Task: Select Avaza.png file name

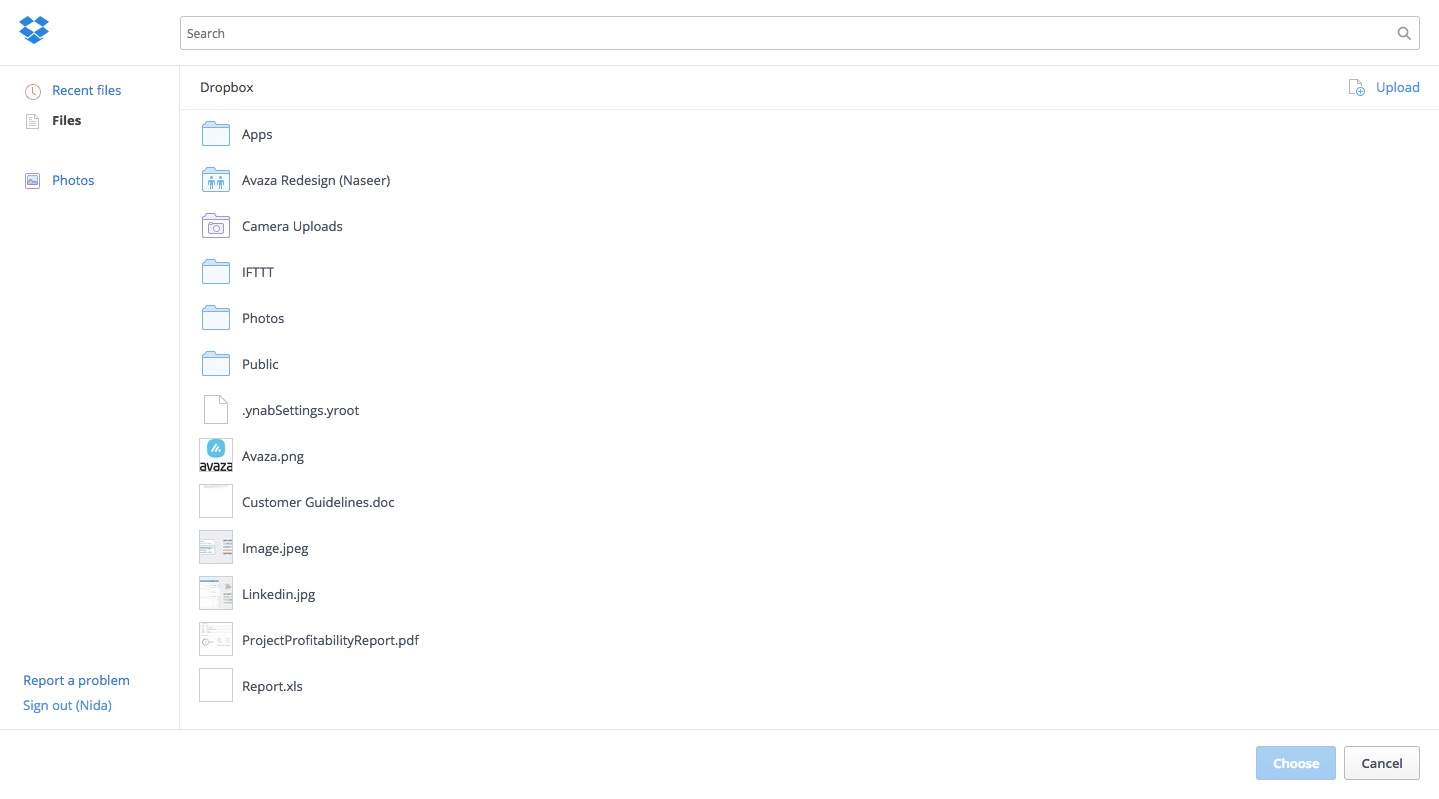Action: point(273,457)
